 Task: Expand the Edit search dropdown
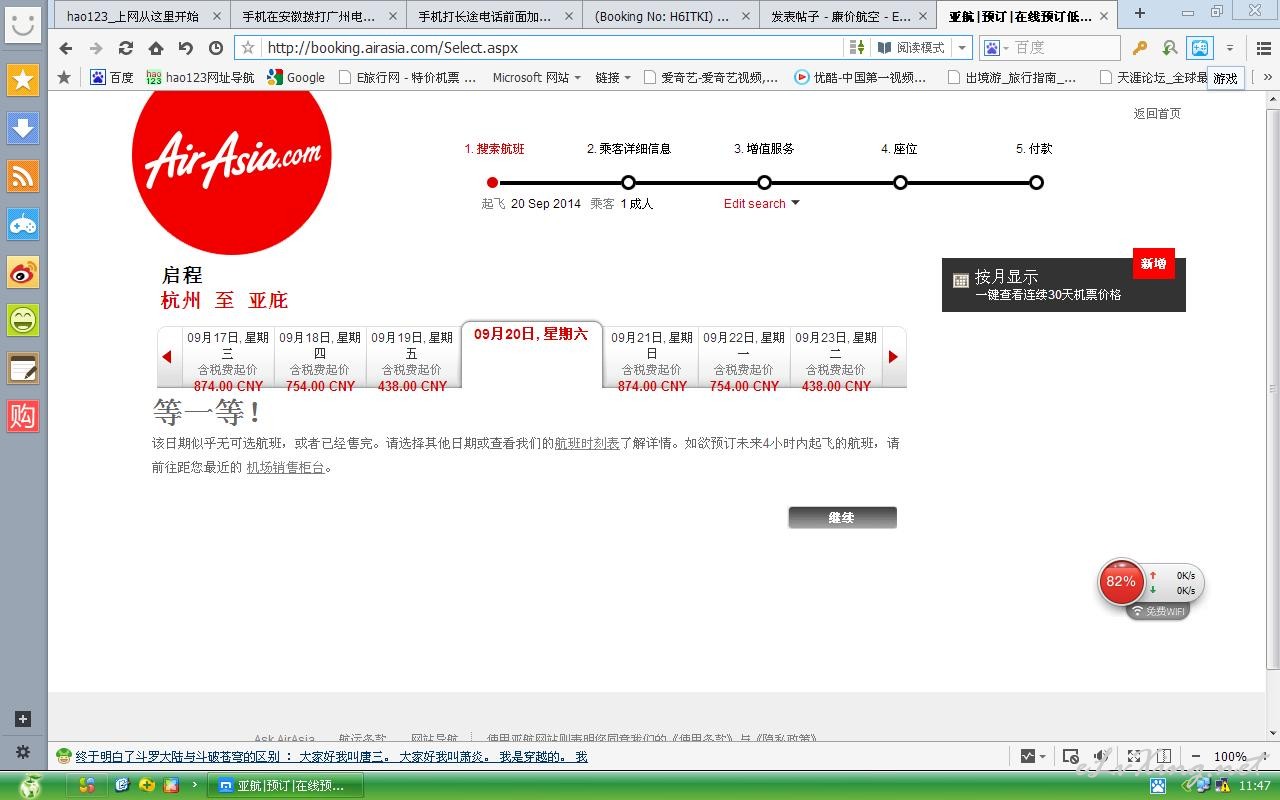click(x=762, y=203)
